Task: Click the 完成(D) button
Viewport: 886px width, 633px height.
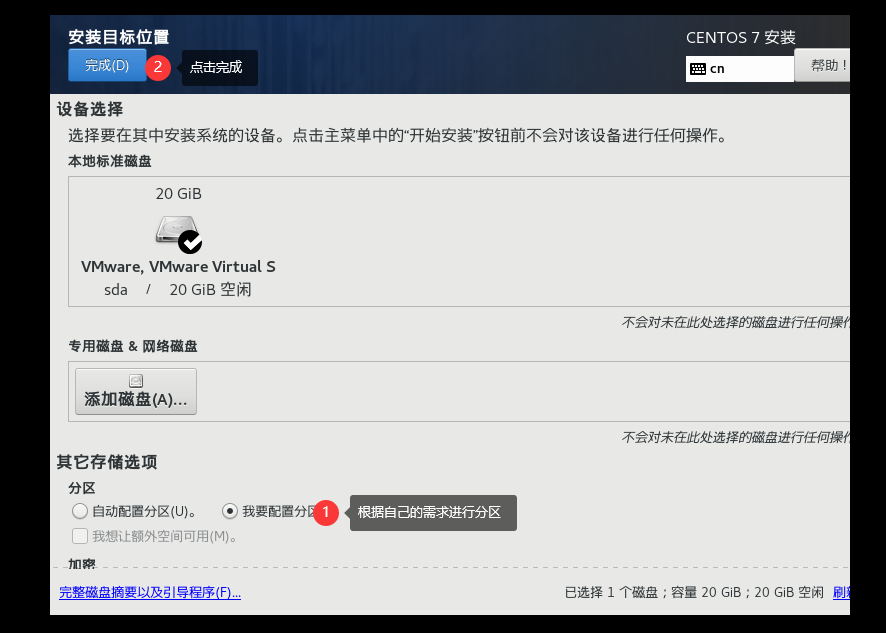Action: [107, 66]
